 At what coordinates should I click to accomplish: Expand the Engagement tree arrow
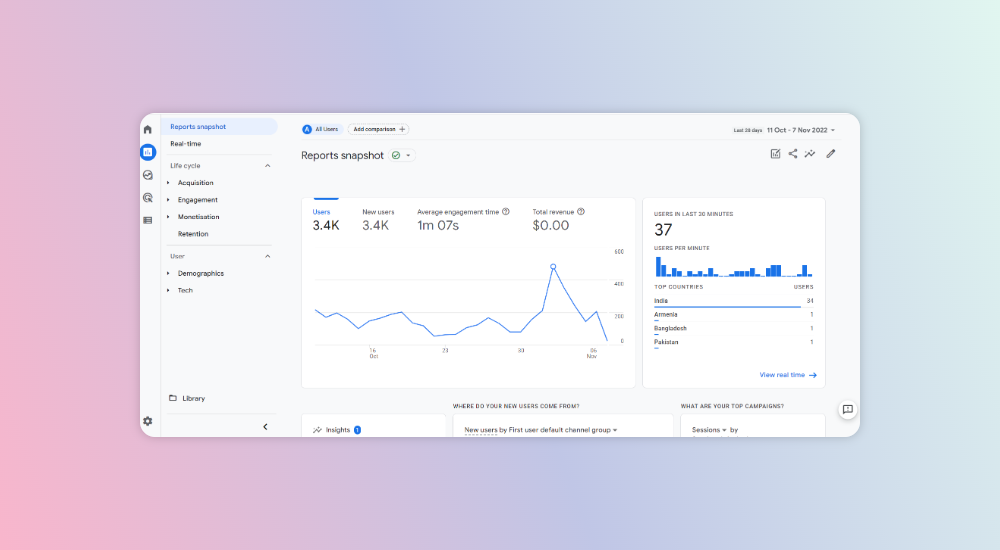168,200
